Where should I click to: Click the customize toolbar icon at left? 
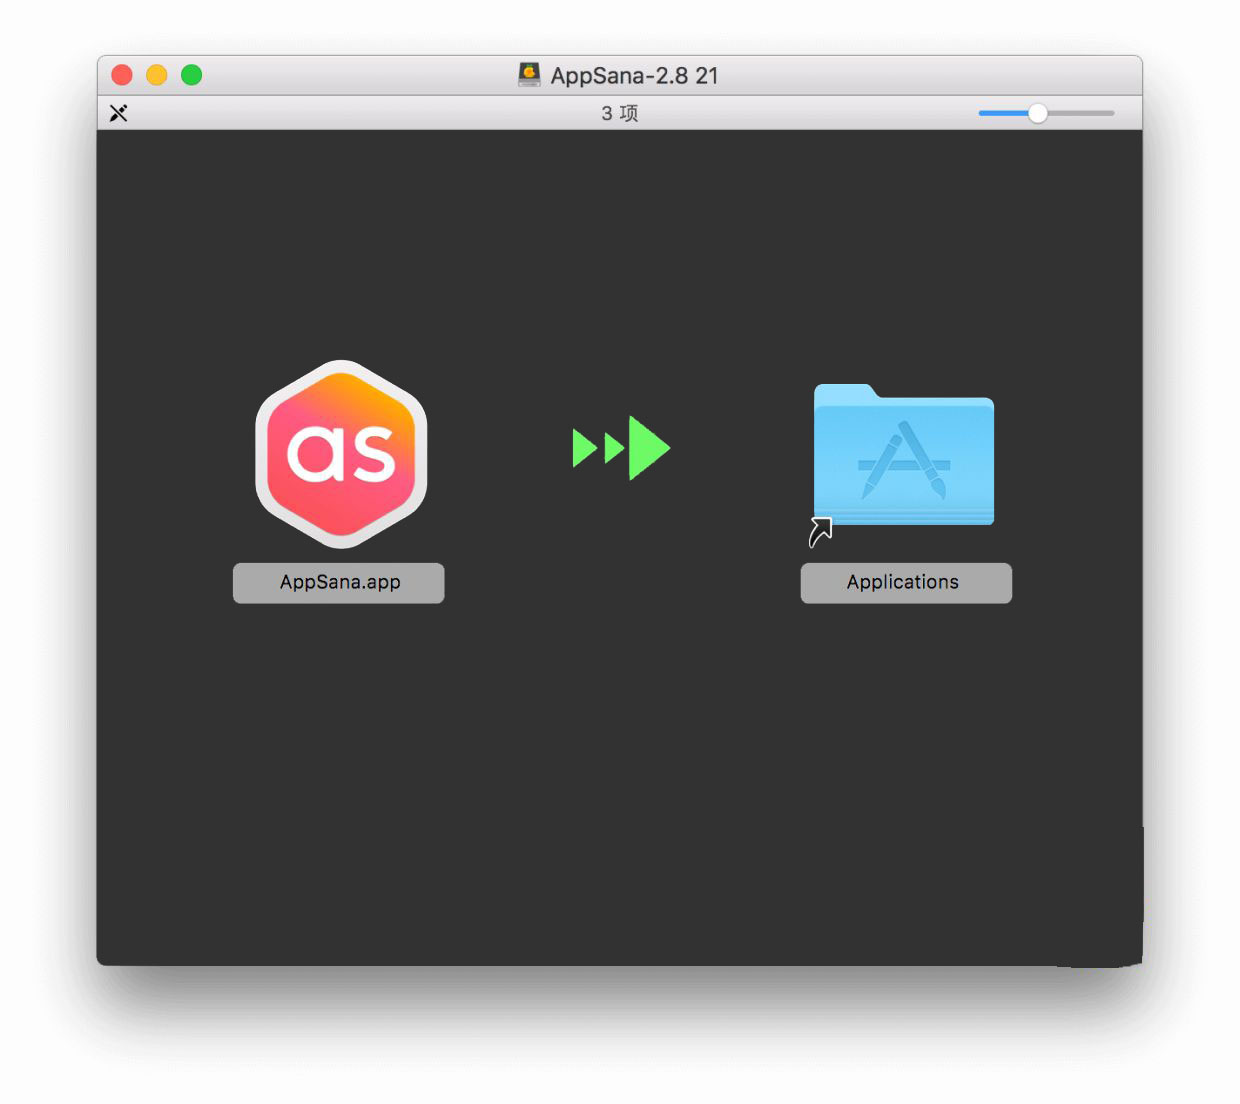click(119, 113)
